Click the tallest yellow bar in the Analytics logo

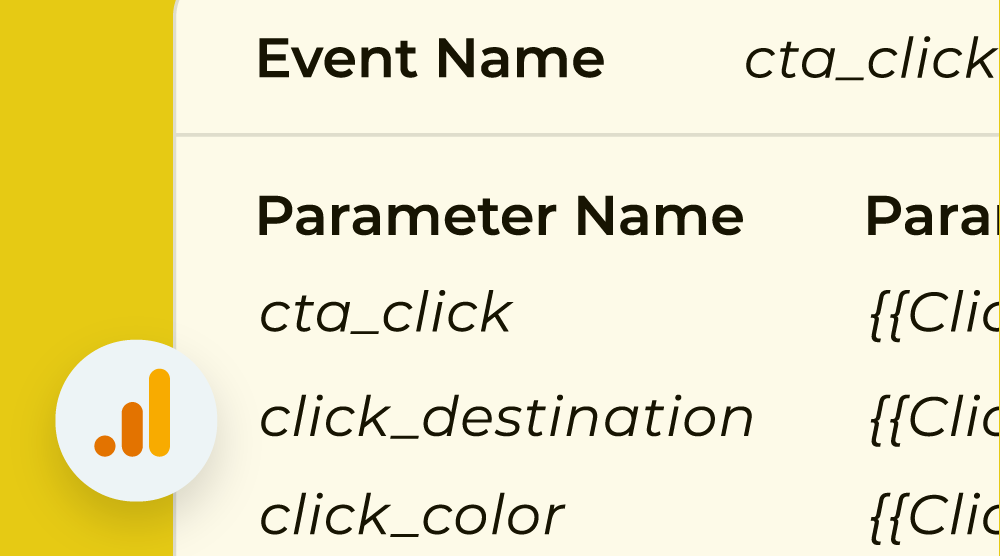[x=160, y=411]
